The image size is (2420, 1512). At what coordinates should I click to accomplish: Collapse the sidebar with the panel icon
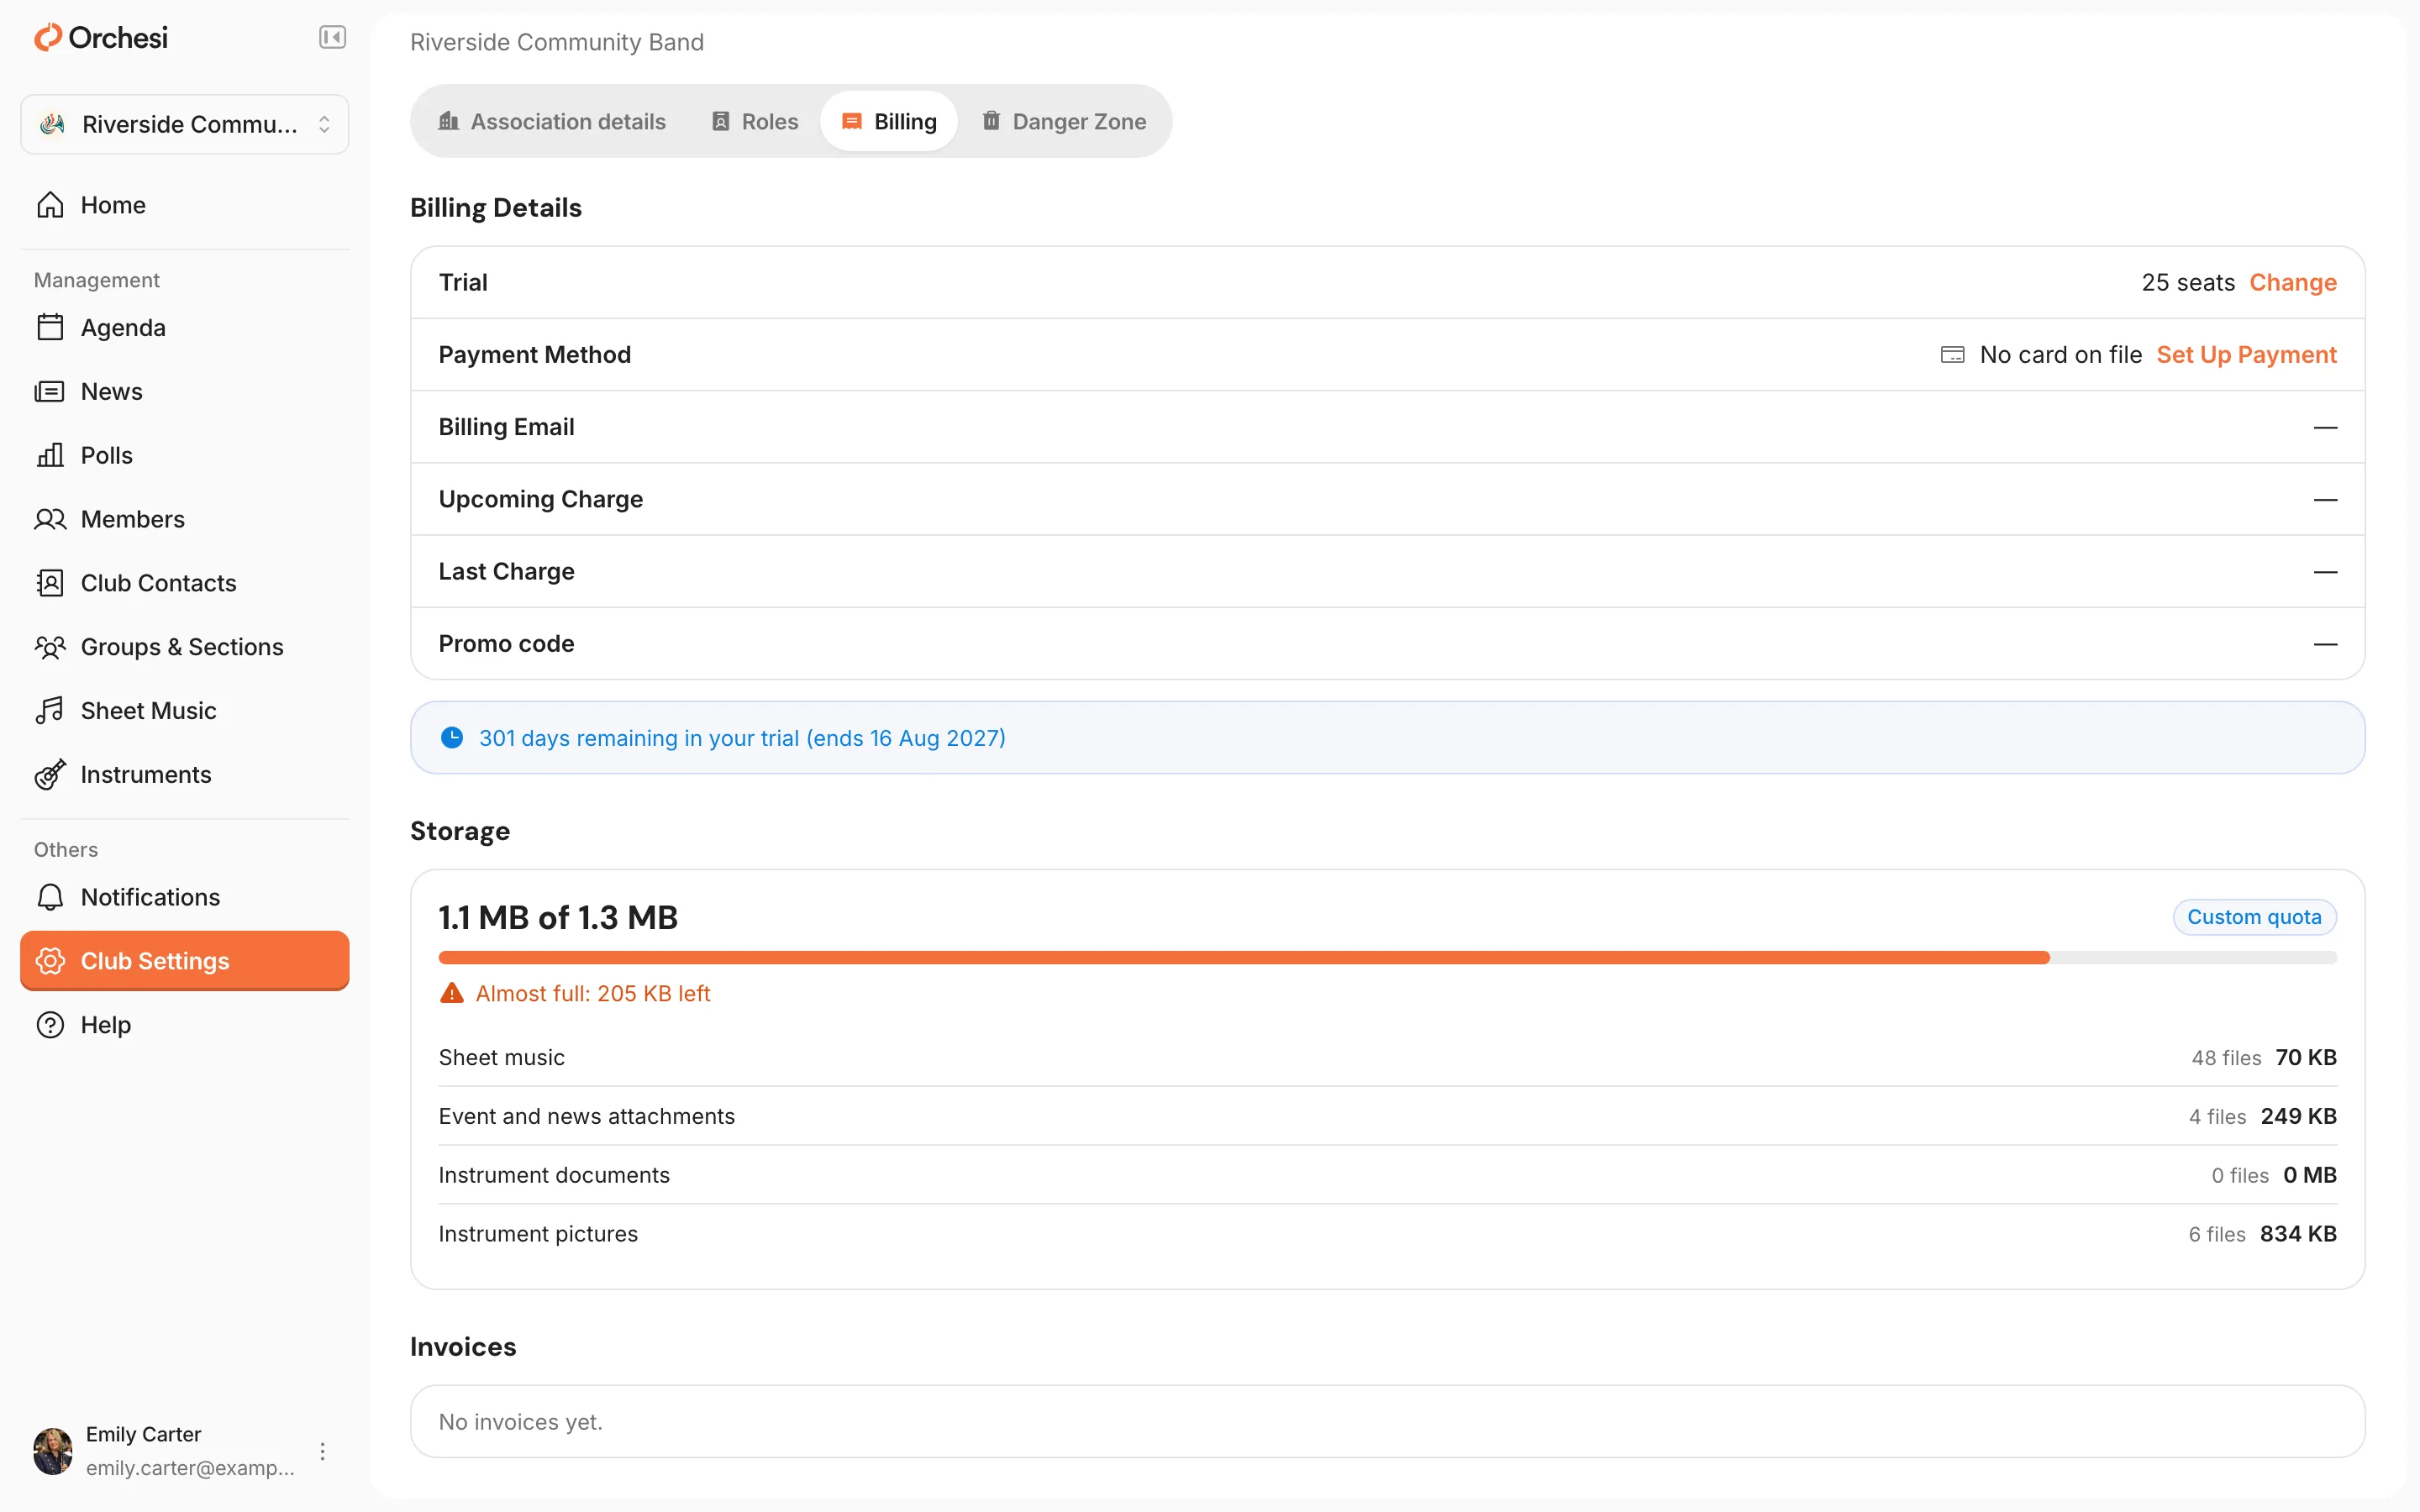[x=332, y=37]
